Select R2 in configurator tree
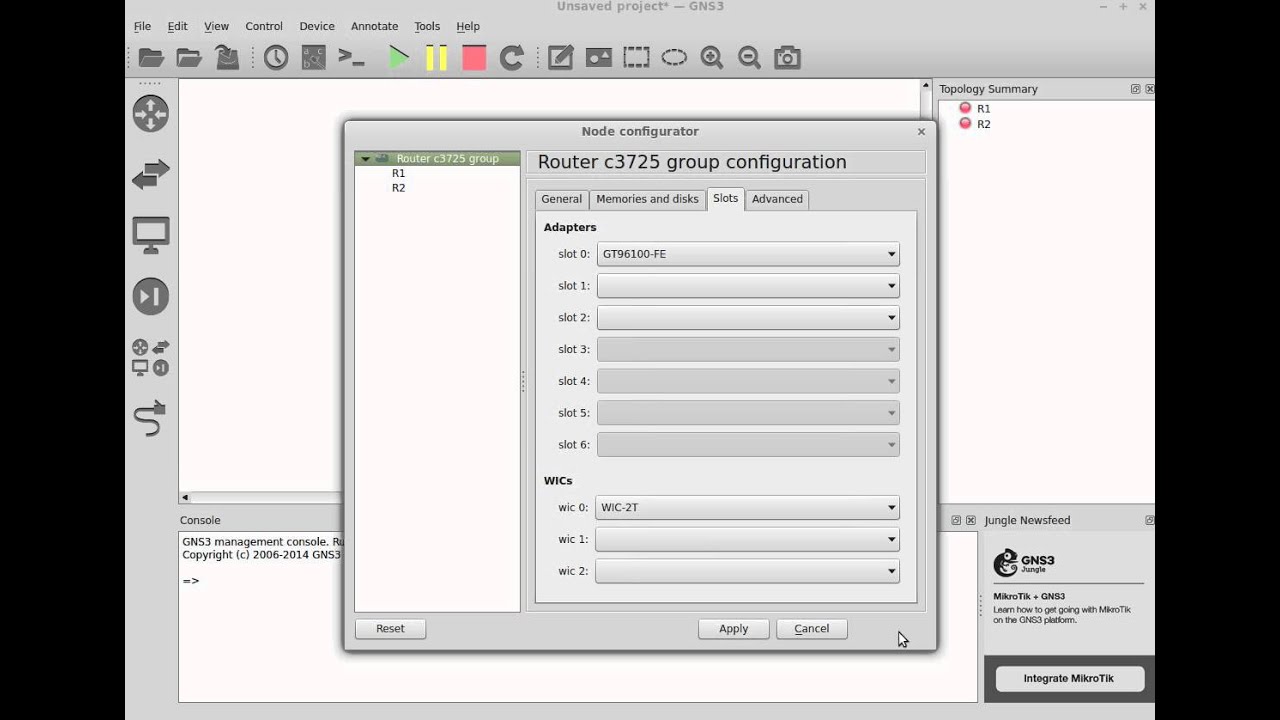 398,188
